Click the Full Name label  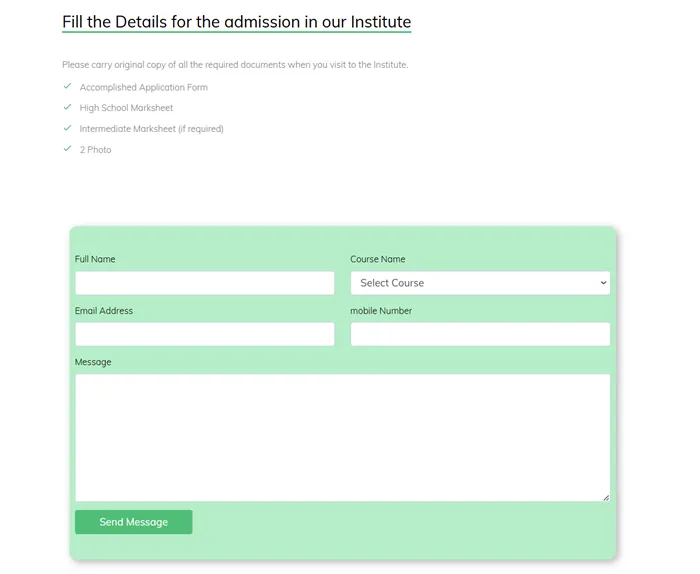pos(95,259)
